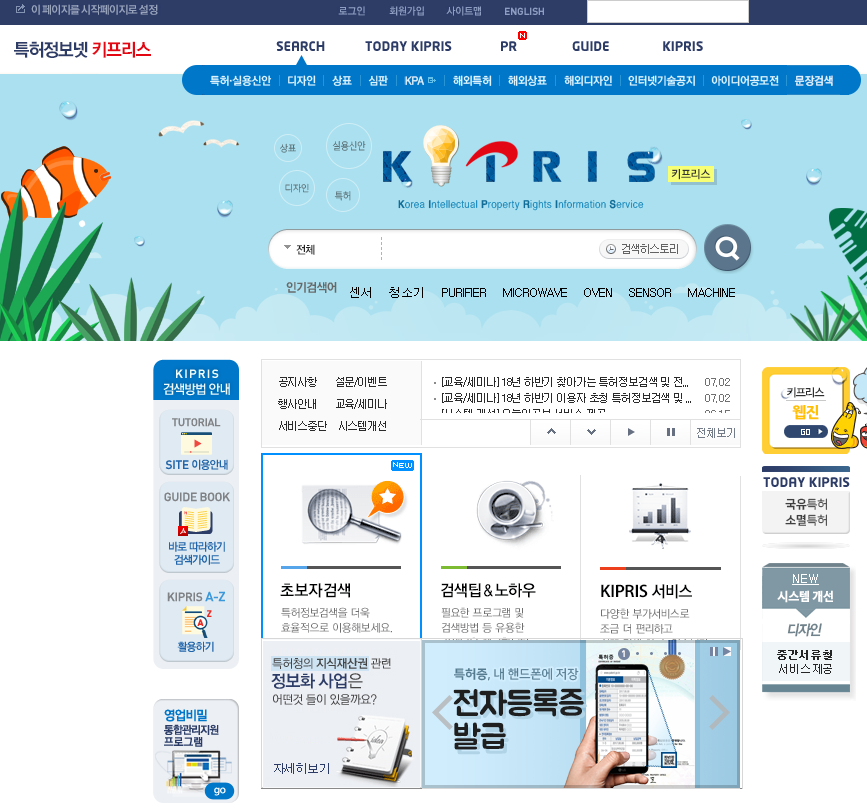Open 소멸특허 under TODAY KIPRIS
Image resolution: width=867 pixels, height=812 pixels.
click(x=806, y=520)
